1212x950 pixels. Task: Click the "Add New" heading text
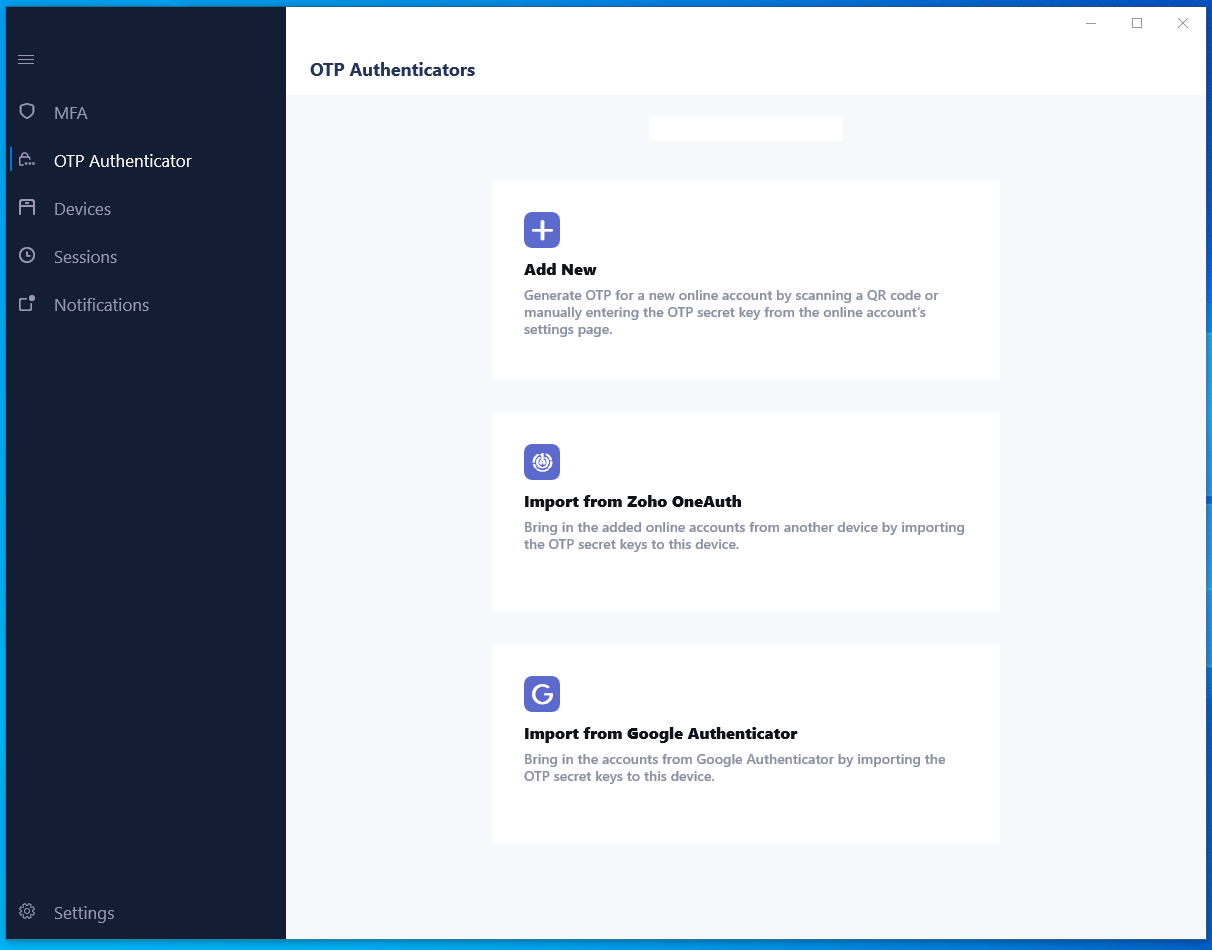[560, 270]
